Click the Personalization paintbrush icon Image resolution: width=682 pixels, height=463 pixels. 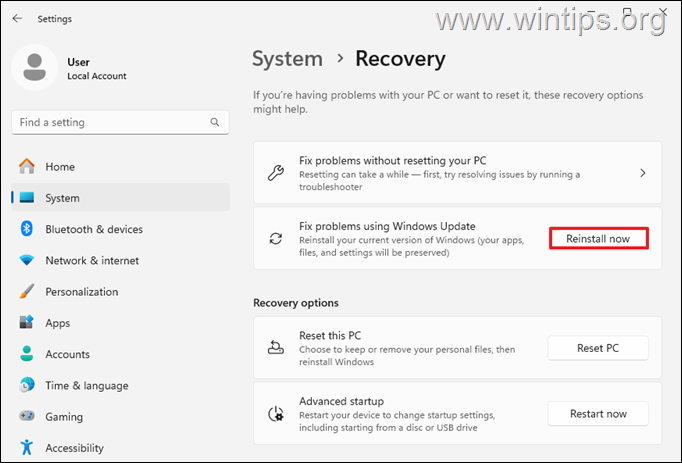click(x=27, y=291)
